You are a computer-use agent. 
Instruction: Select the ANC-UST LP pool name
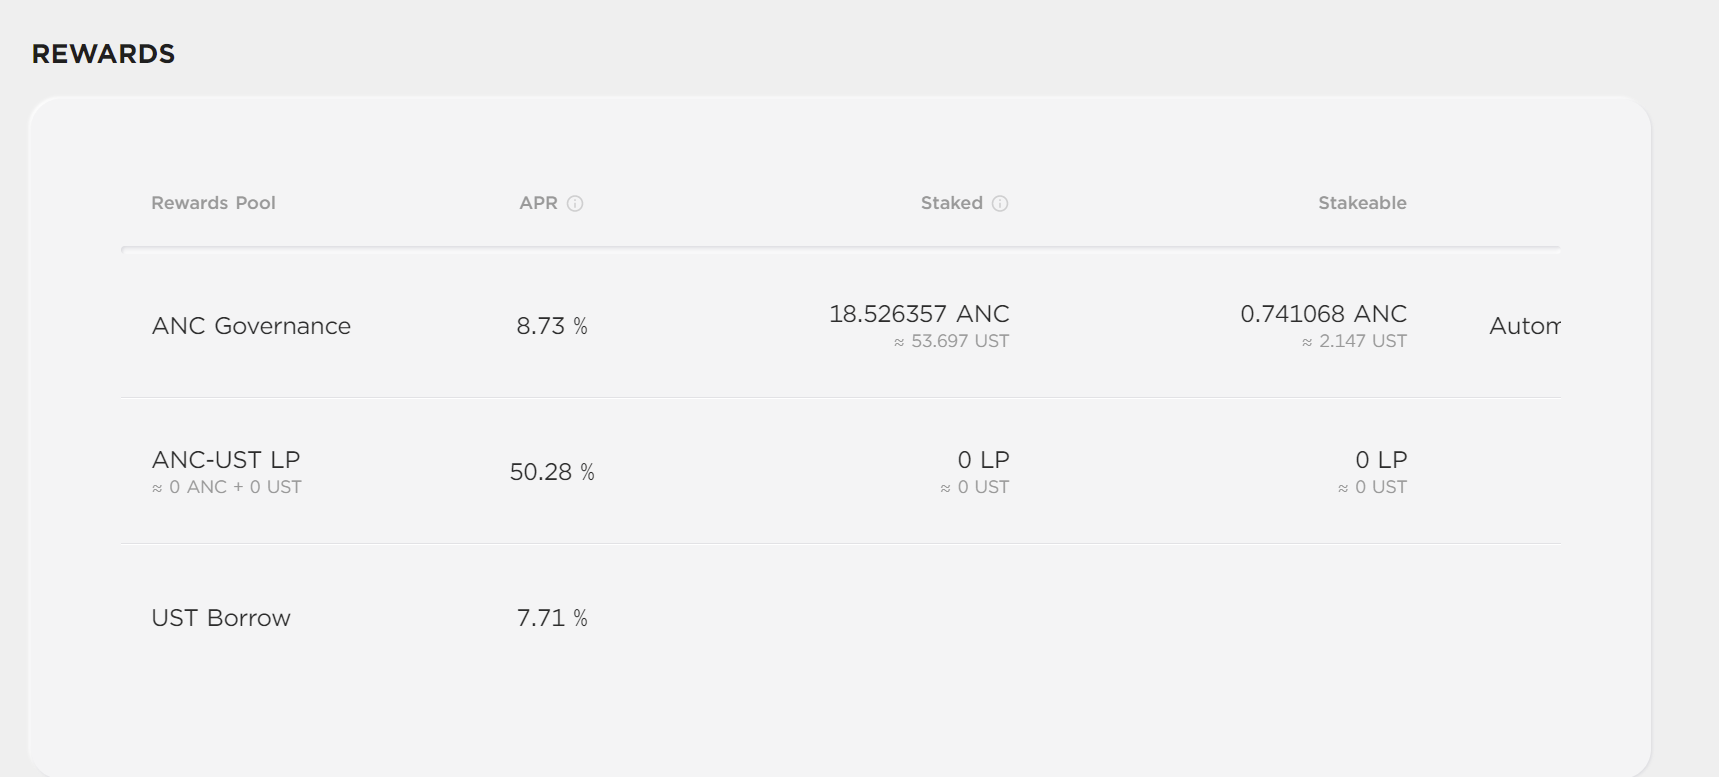point(226,460)
